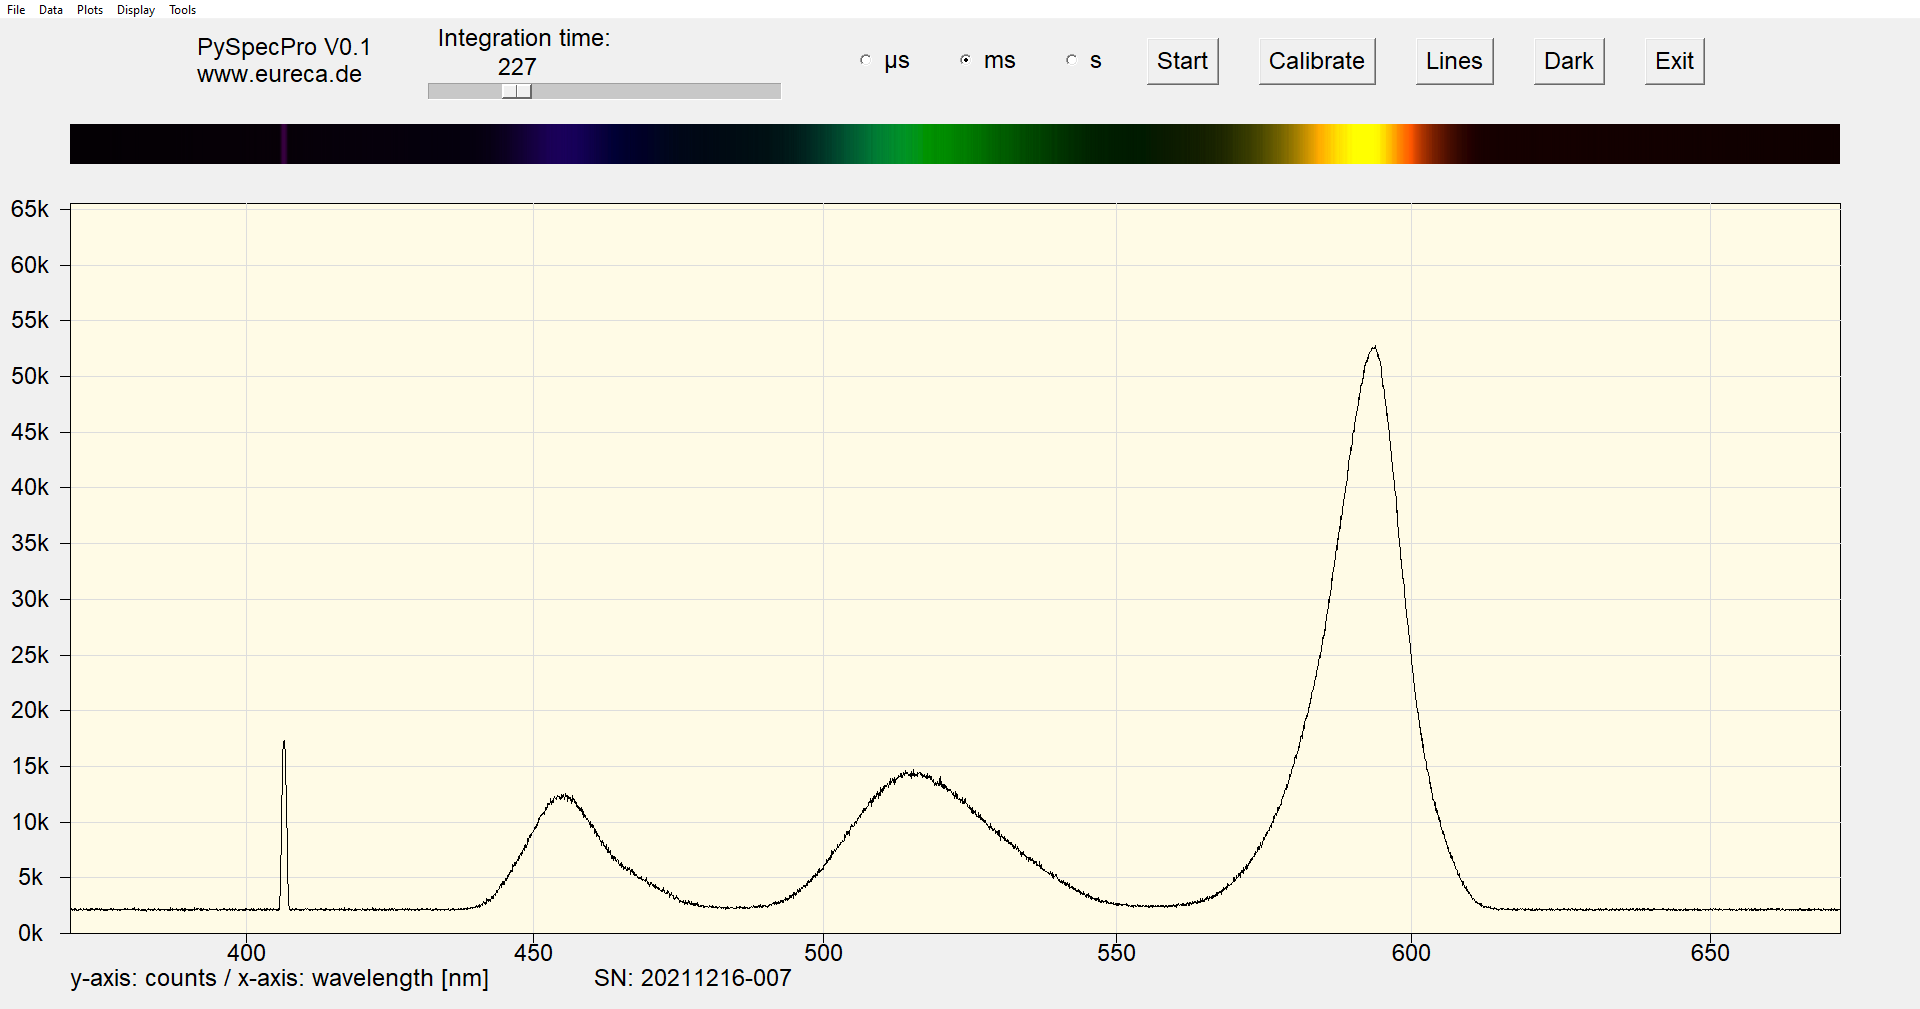Open the Display menu
Viewport: 1920px width, 1009px height.
point(136,10)
